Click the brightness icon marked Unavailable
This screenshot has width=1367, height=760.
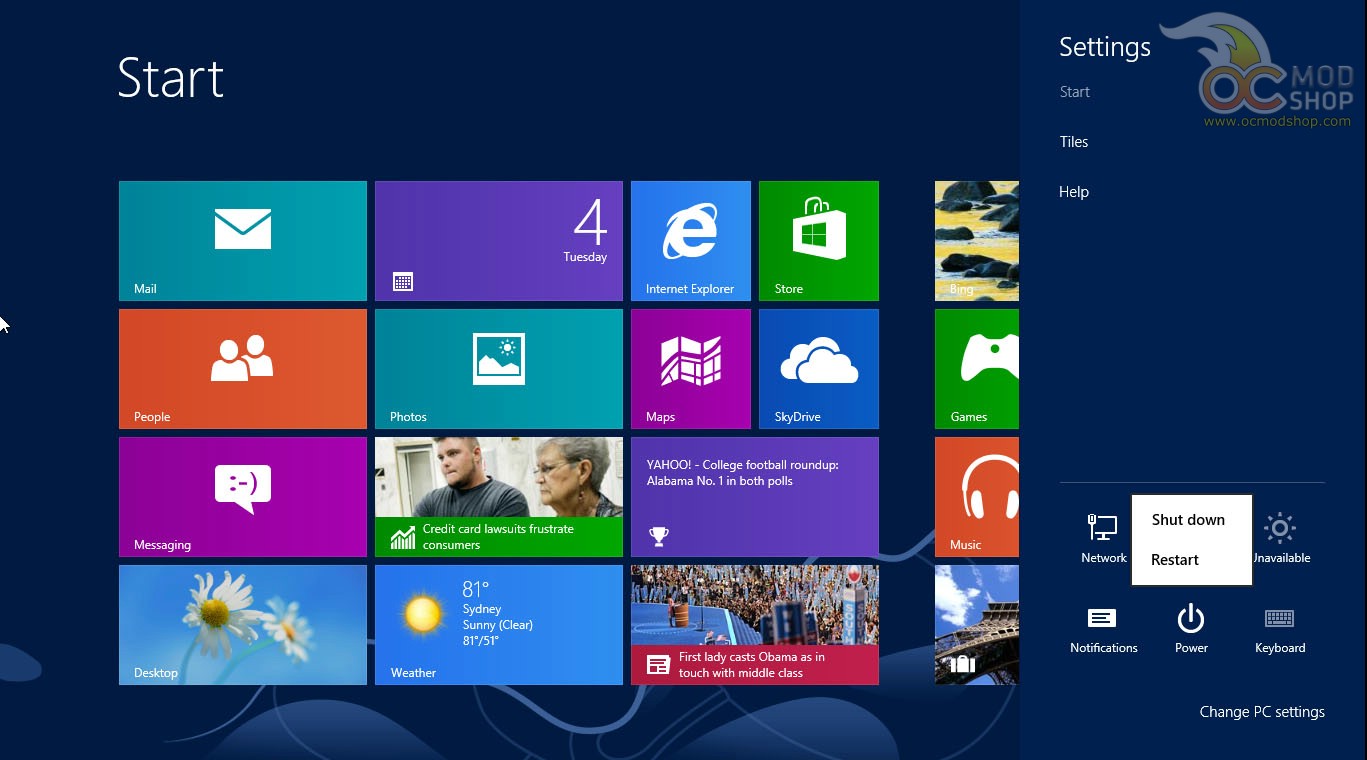[1280, 538]
